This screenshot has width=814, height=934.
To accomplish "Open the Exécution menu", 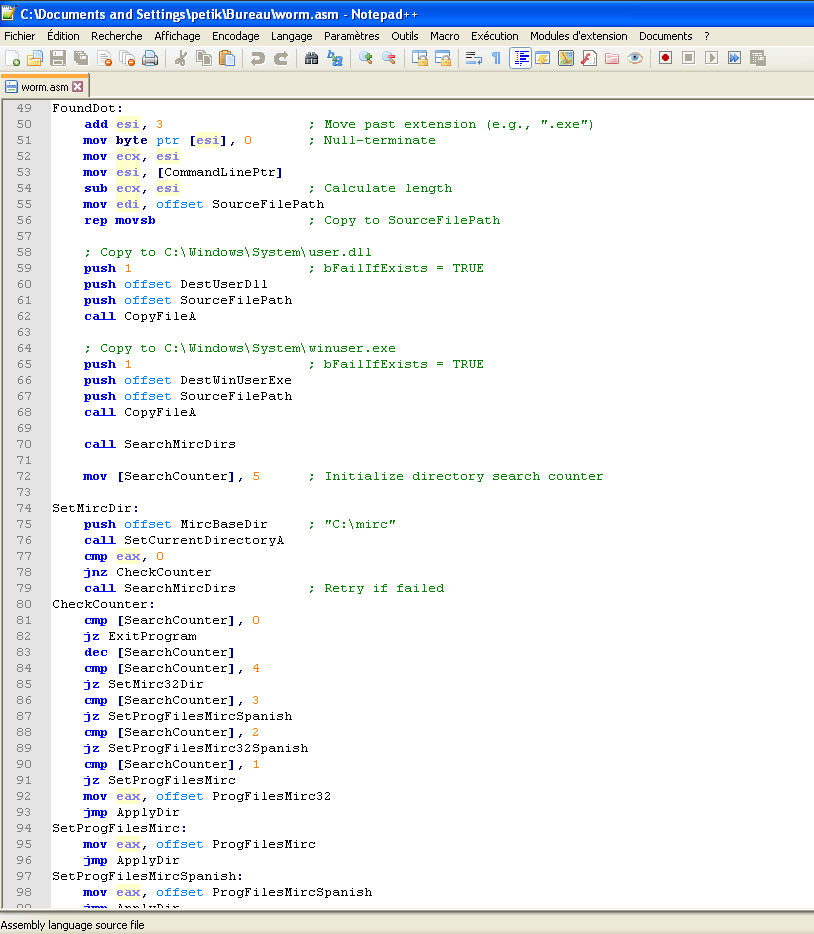I will (x=495, y=36).
